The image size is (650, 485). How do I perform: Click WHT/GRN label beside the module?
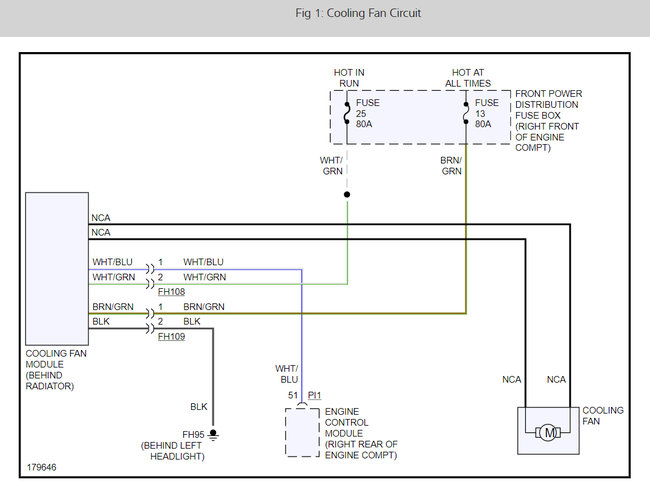114,277
